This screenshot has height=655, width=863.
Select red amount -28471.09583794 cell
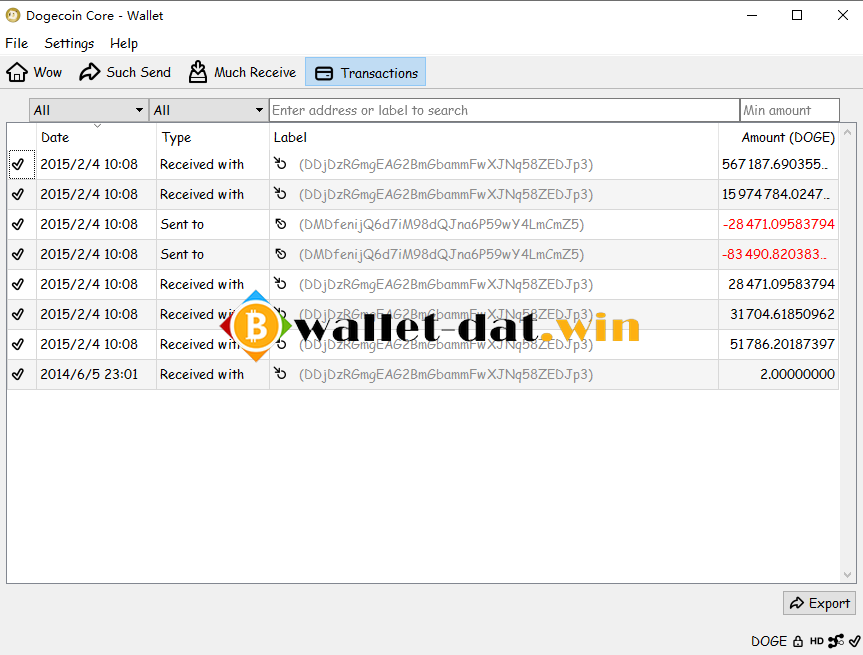coord(779,224)
